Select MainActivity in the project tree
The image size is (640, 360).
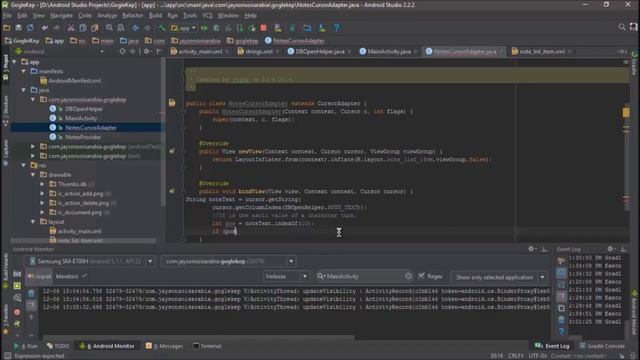(x=81, y=118)
